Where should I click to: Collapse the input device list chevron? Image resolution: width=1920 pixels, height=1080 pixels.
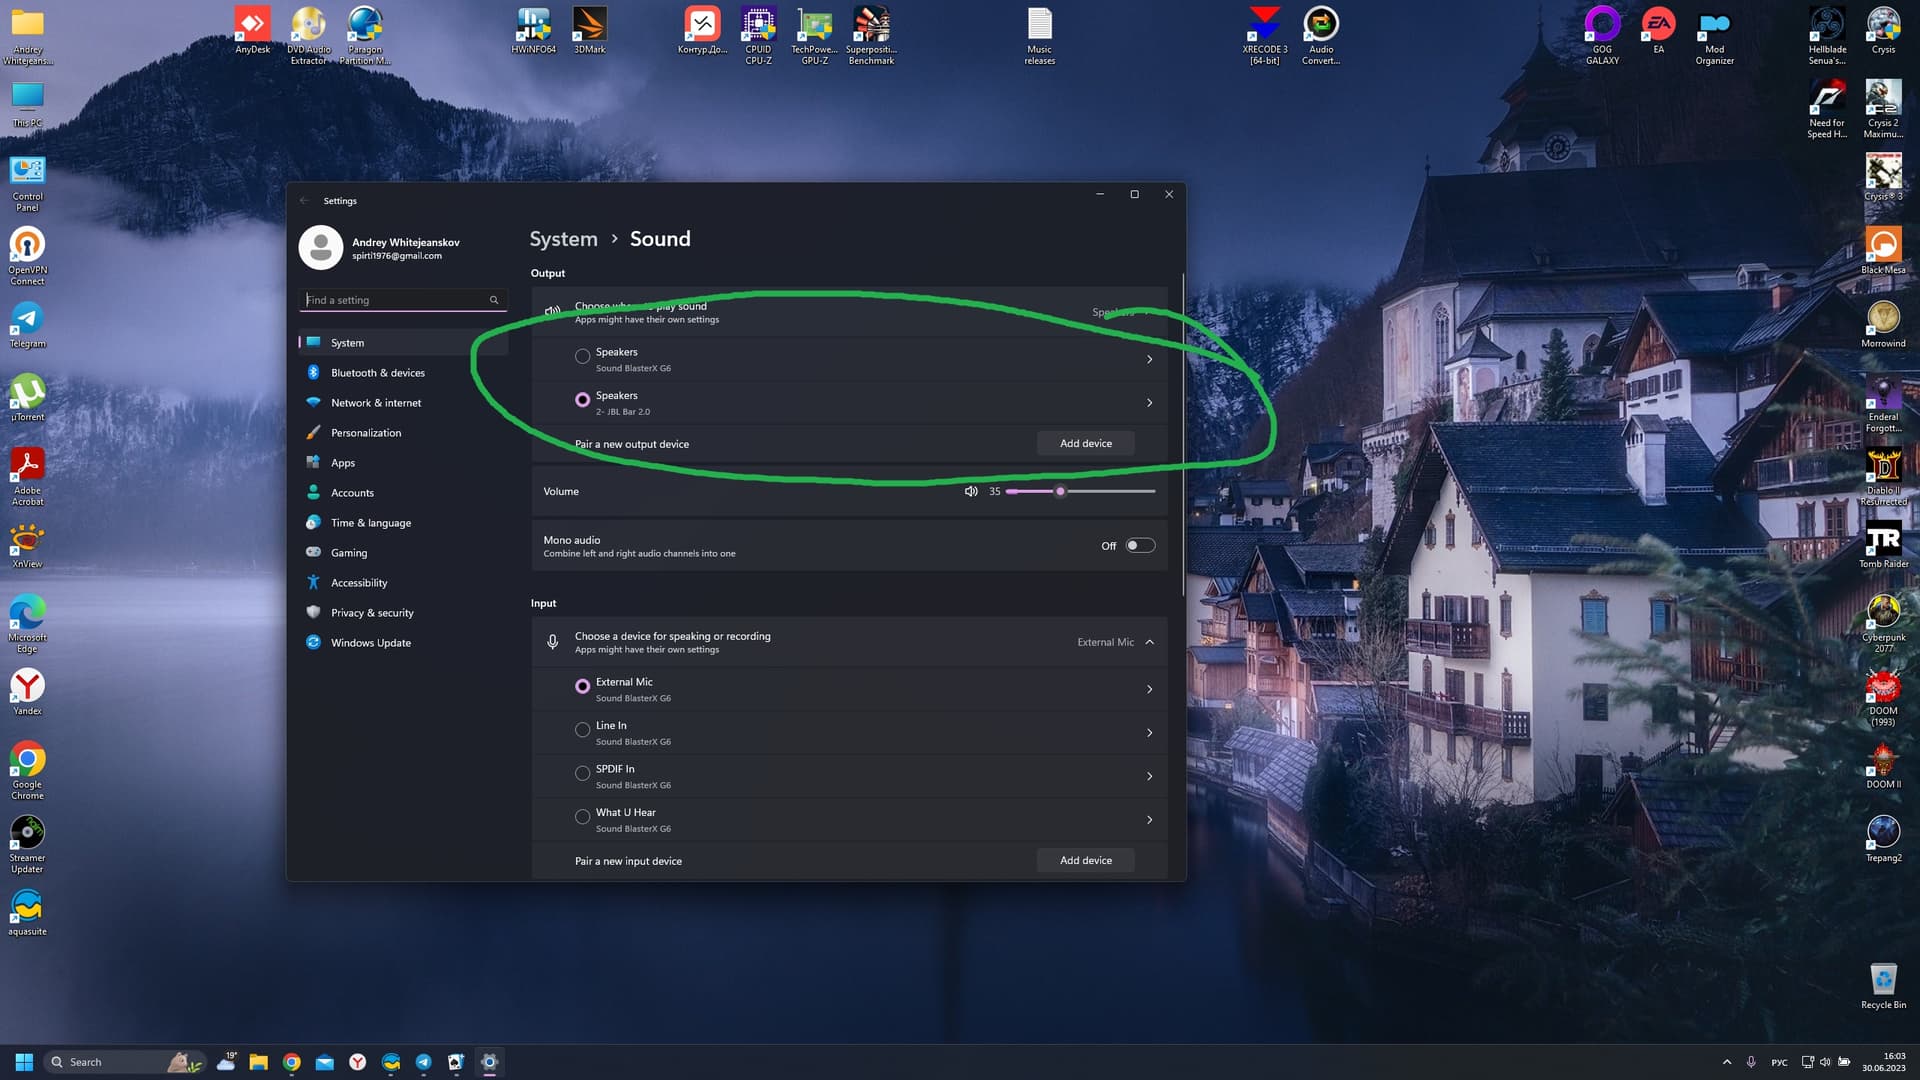(x=1149, y=642)
